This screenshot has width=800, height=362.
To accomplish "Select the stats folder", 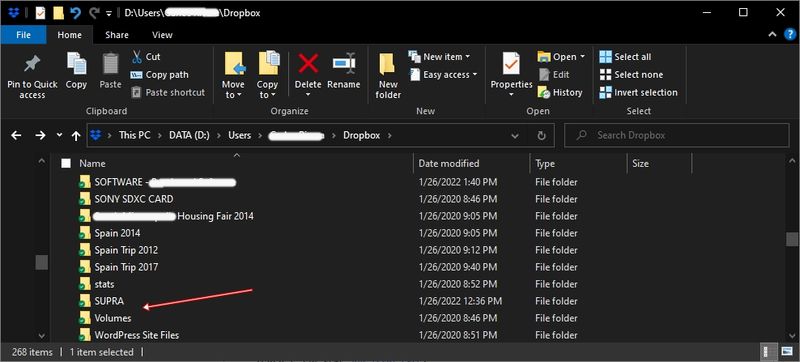I will (x=104, y=284).
